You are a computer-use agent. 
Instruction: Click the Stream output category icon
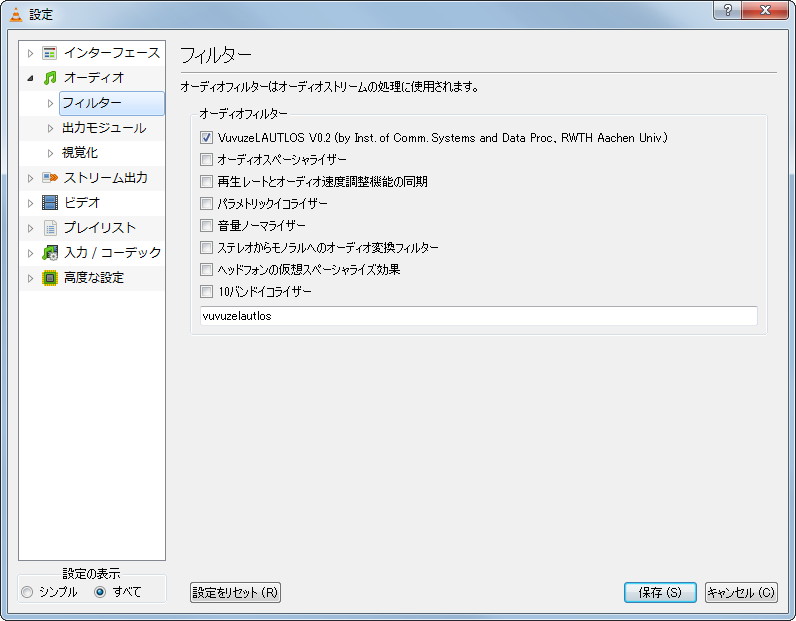coord(50,178)
